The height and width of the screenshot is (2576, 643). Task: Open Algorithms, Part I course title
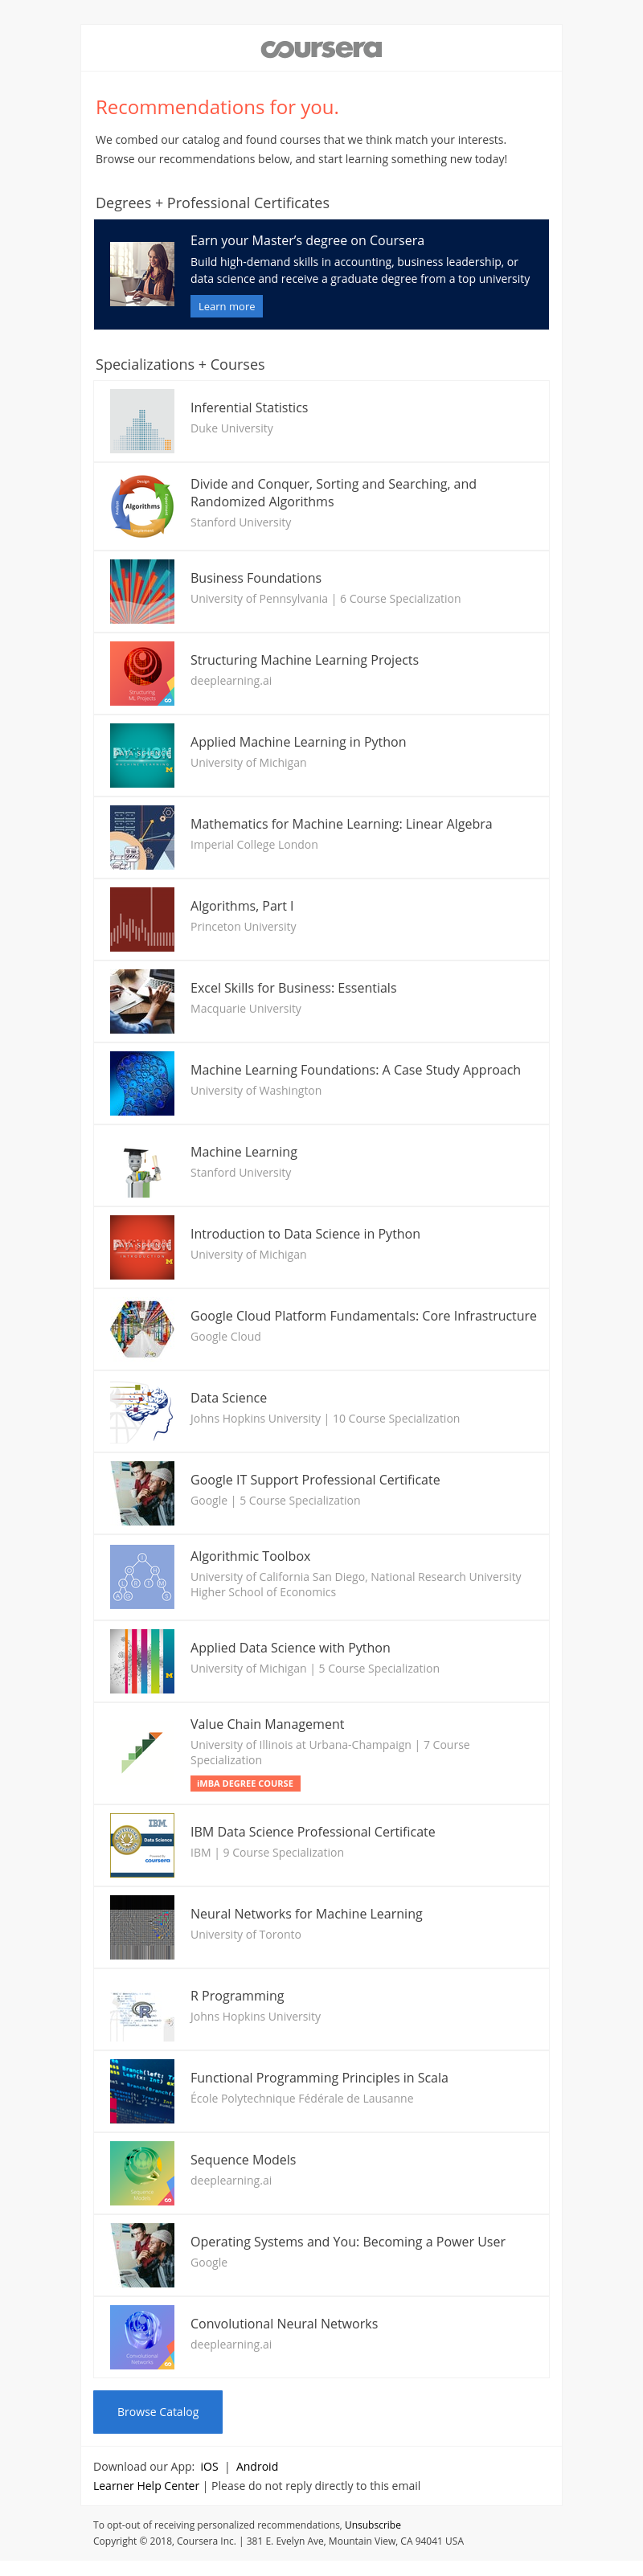click(242, 906)
